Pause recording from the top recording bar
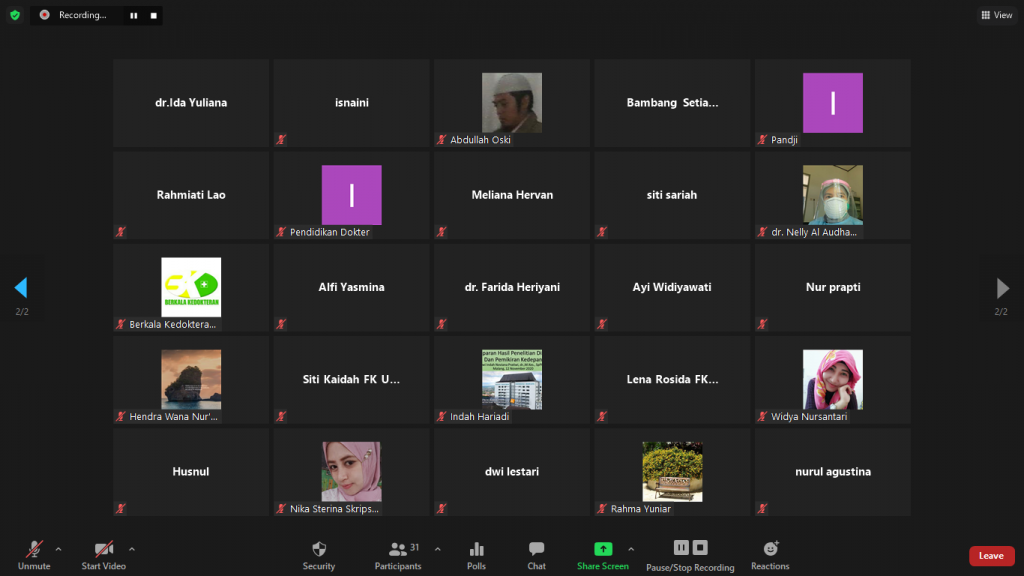 tap(134, 15)
